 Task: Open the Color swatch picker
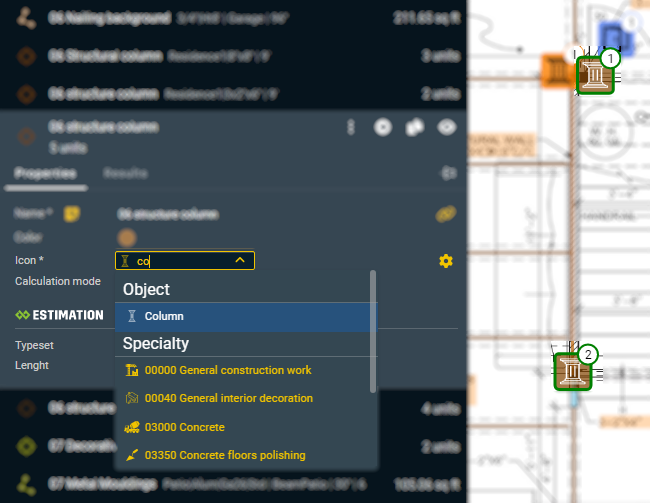126,237
